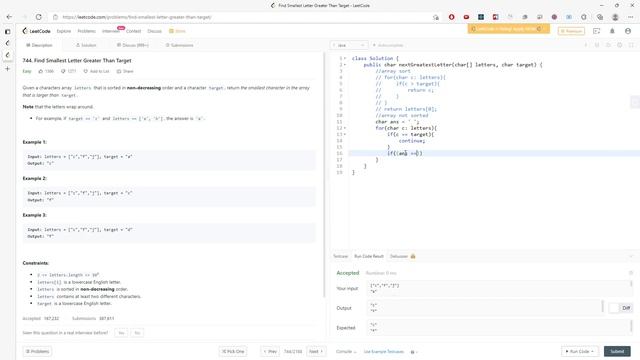Open the Store nav item

point(177,31)
